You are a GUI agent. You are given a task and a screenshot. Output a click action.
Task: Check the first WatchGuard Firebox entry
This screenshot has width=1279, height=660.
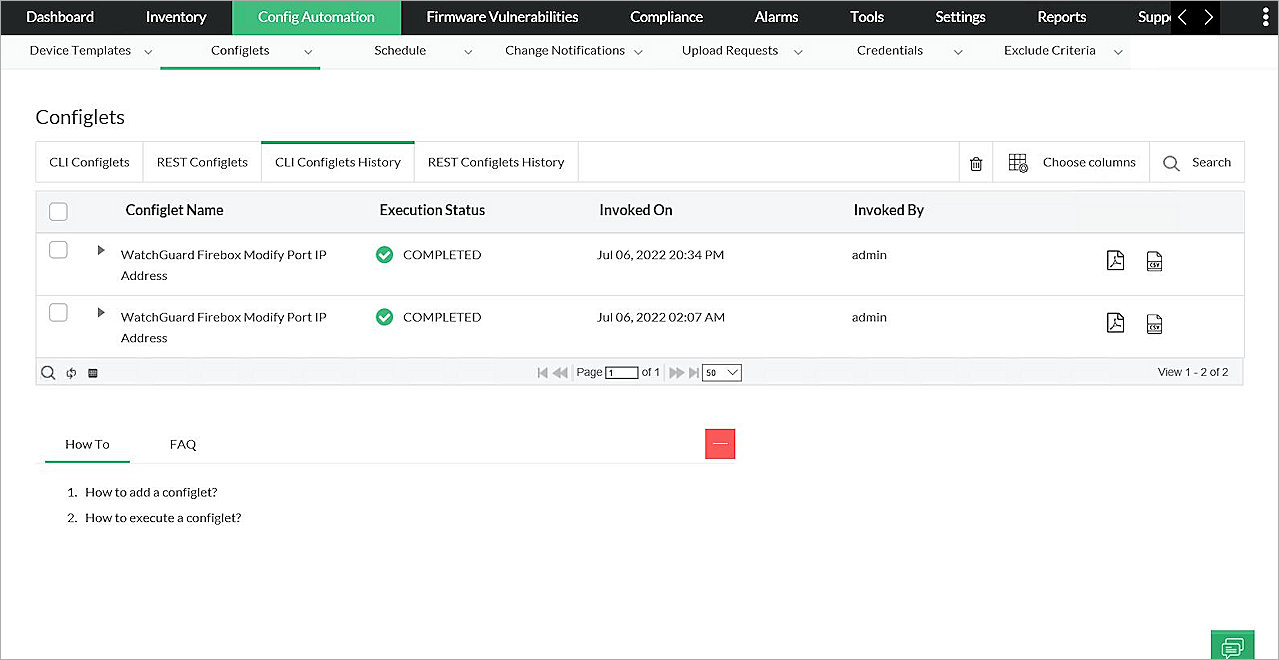pos(58,249)
